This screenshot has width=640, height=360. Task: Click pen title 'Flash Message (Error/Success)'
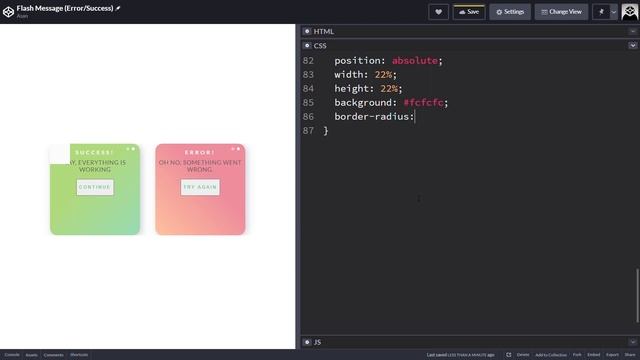[x=65, y=8]
